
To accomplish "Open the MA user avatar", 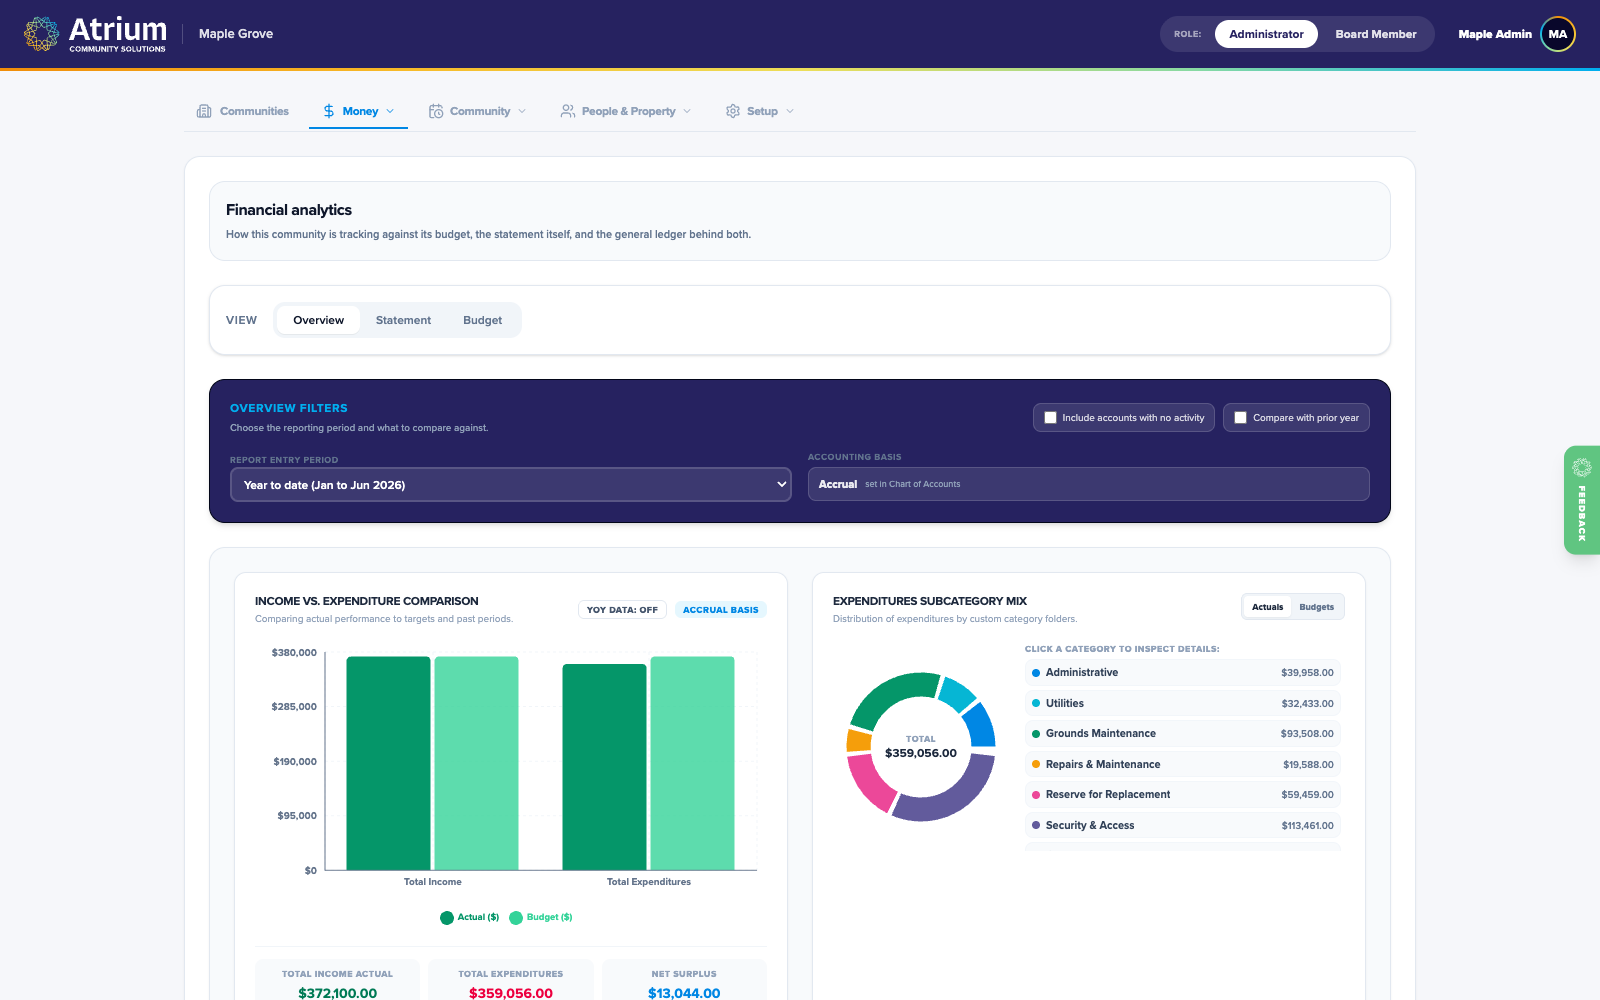I will [1558, 34].
